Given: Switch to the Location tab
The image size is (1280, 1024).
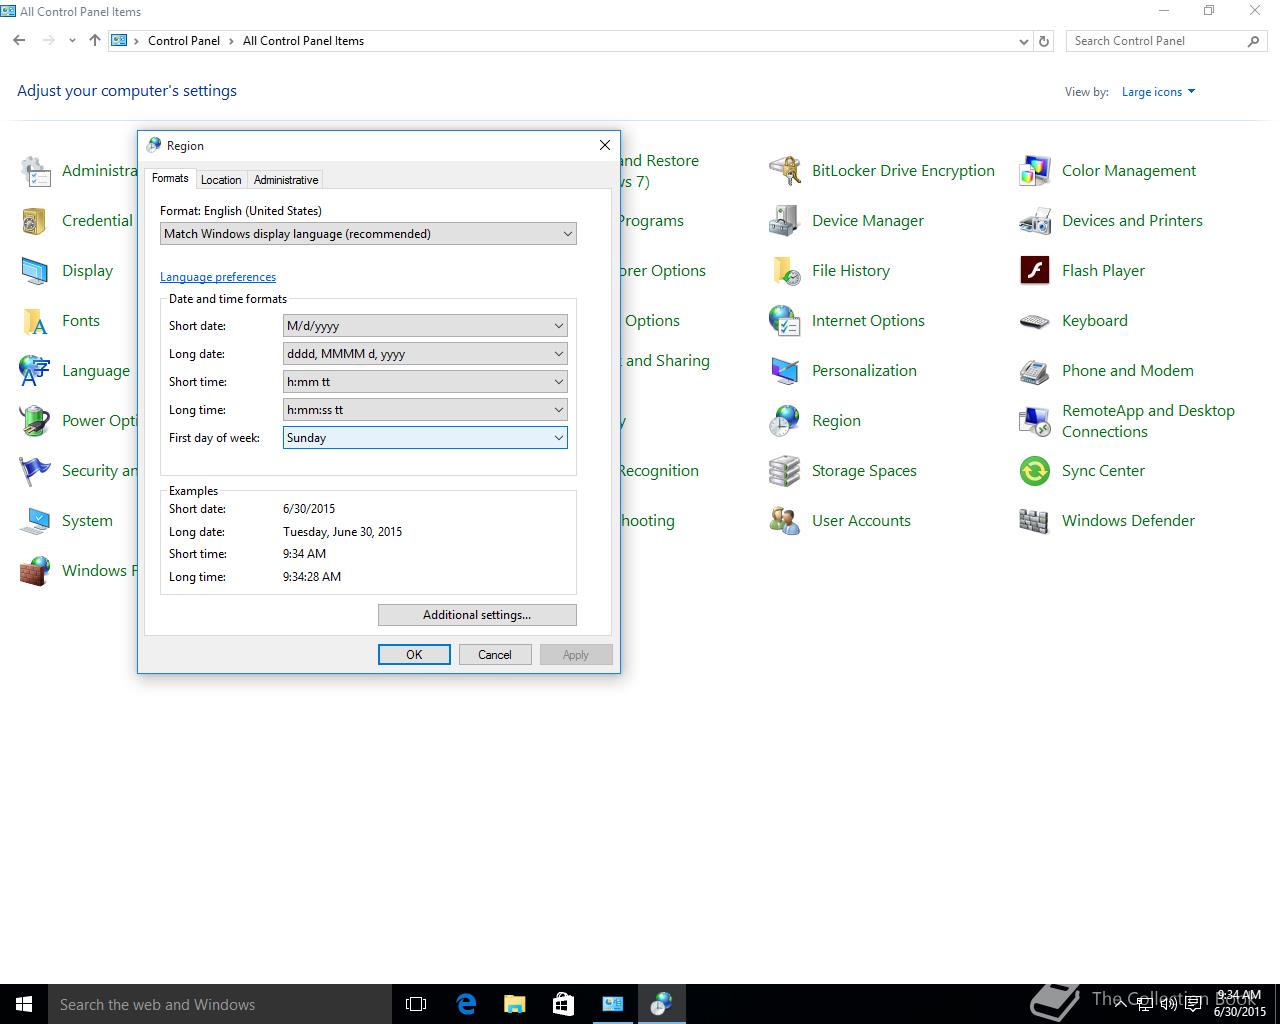Looking at the screenshot, I should coord(221,180).
